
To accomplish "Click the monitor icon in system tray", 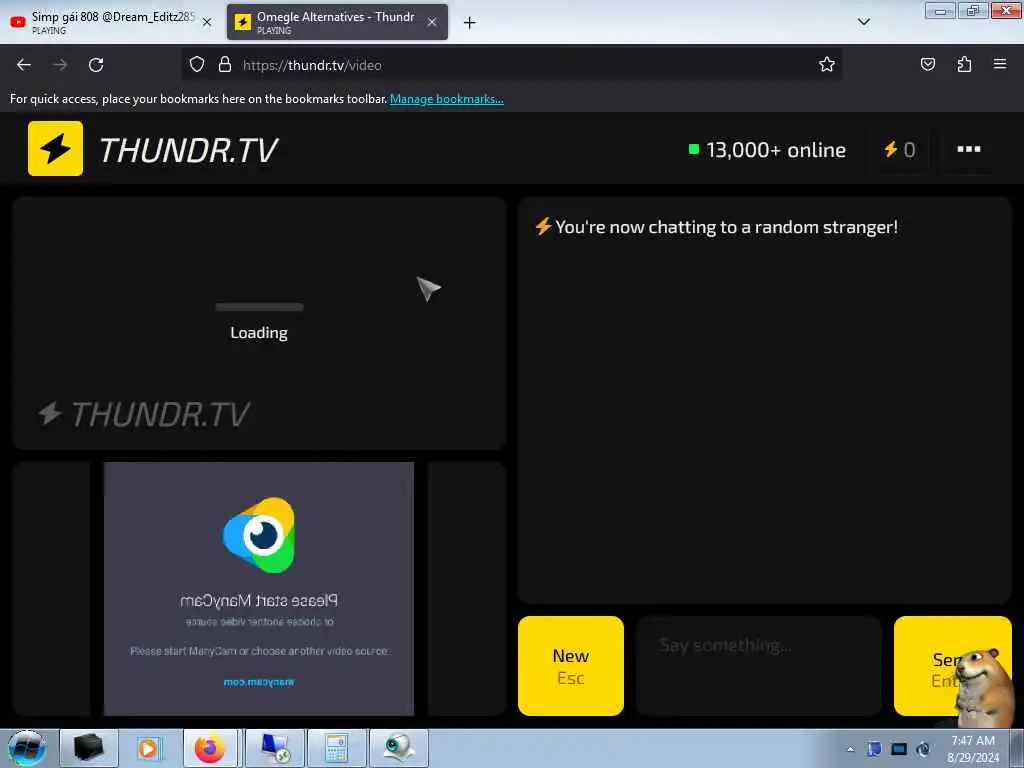I will [899, 749].
